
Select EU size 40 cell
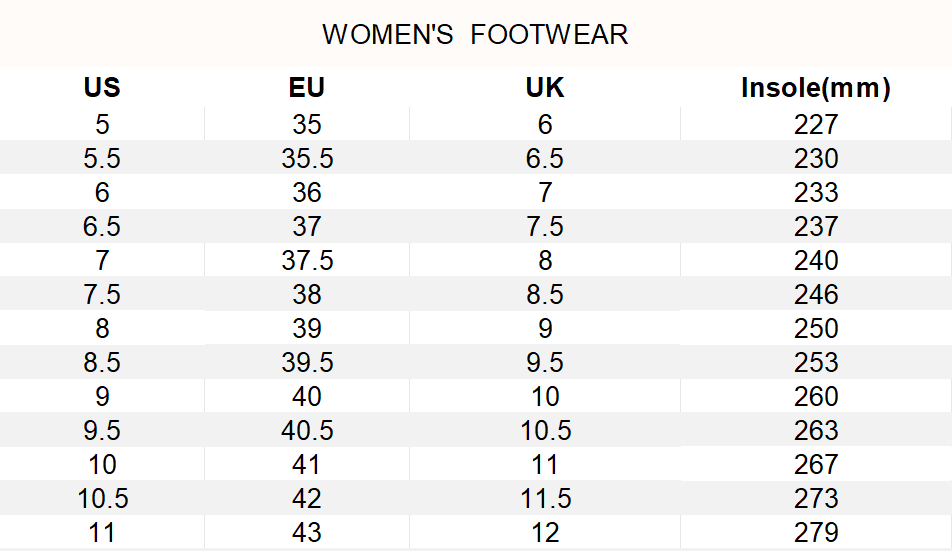[x=307, y=396]
